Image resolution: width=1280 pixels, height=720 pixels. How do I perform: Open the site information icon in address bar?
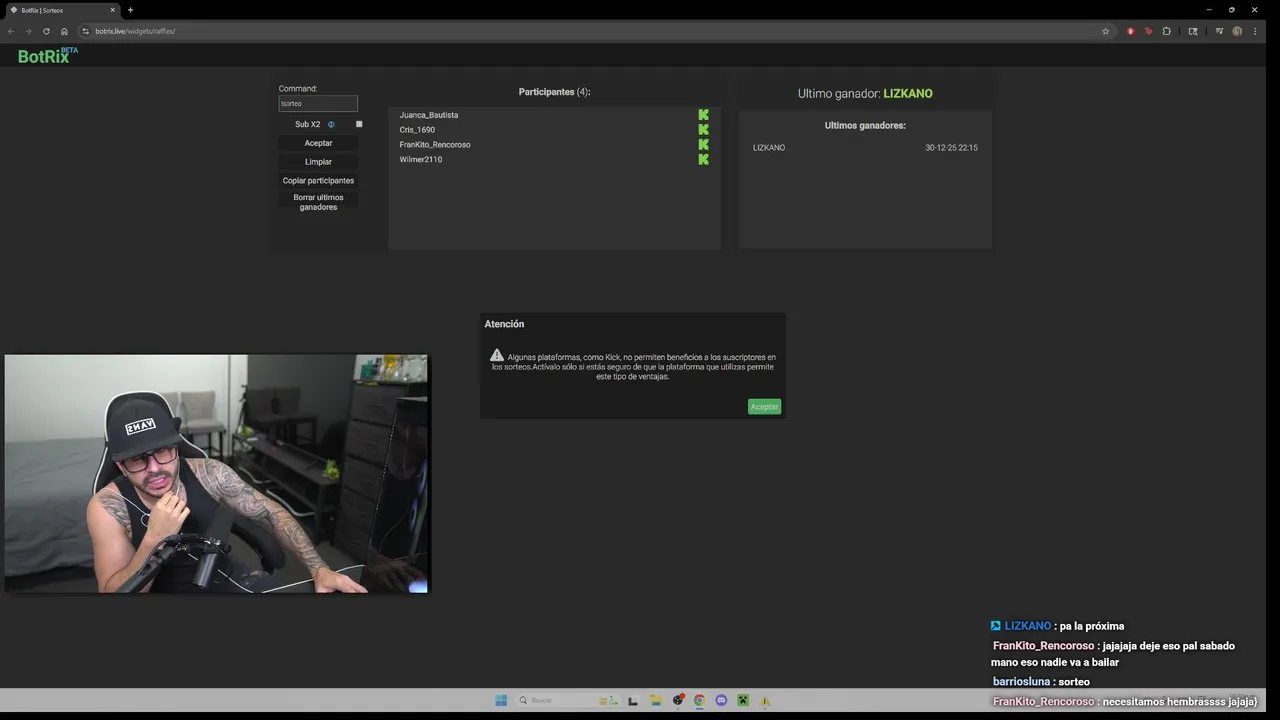tap(85, 31)
